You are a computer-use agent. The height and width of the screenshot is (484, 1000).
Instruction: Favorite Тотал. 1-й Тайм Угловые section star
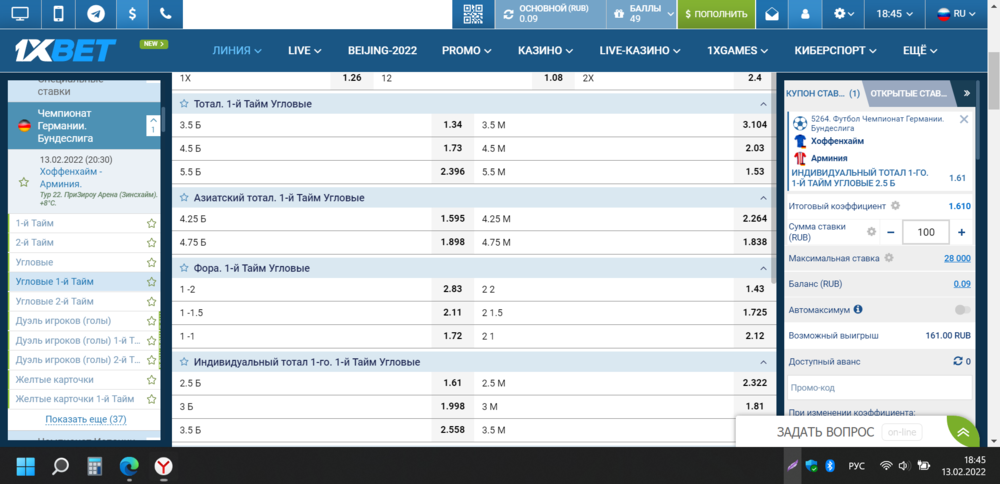point(184,103)
